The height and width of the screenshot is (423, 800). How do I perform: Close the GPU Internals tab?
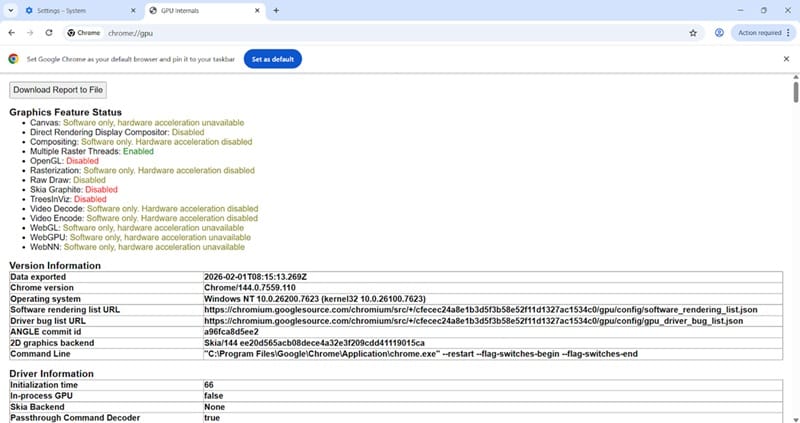coord(257,11)
